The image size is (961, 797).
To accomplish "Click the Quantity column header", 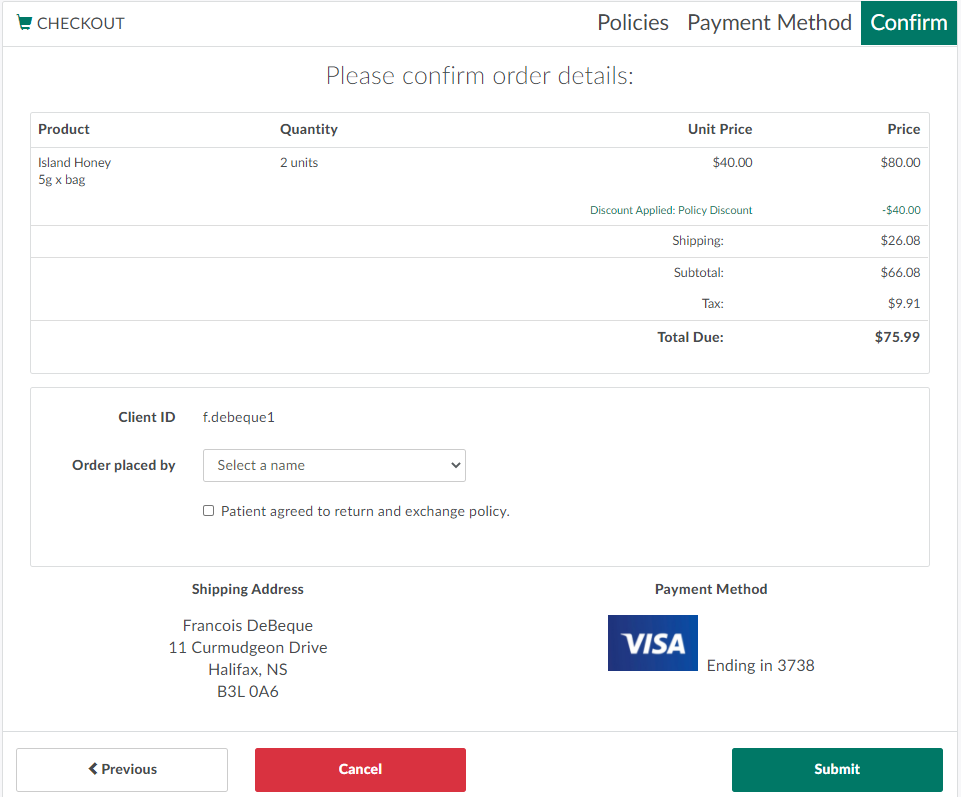I will click(308, 129).
